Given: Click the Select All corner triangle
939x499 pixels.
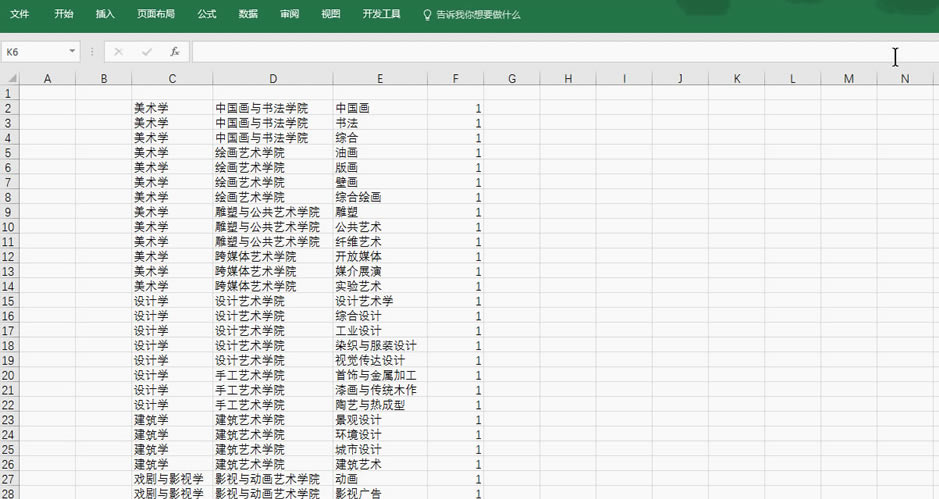Looking at the screenshot, I should tap(10, 78).
